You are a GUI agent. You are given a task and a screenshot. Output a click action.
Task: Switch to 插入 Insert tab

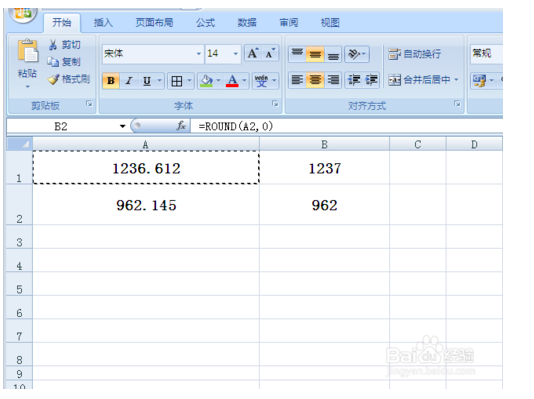(103, 23)
